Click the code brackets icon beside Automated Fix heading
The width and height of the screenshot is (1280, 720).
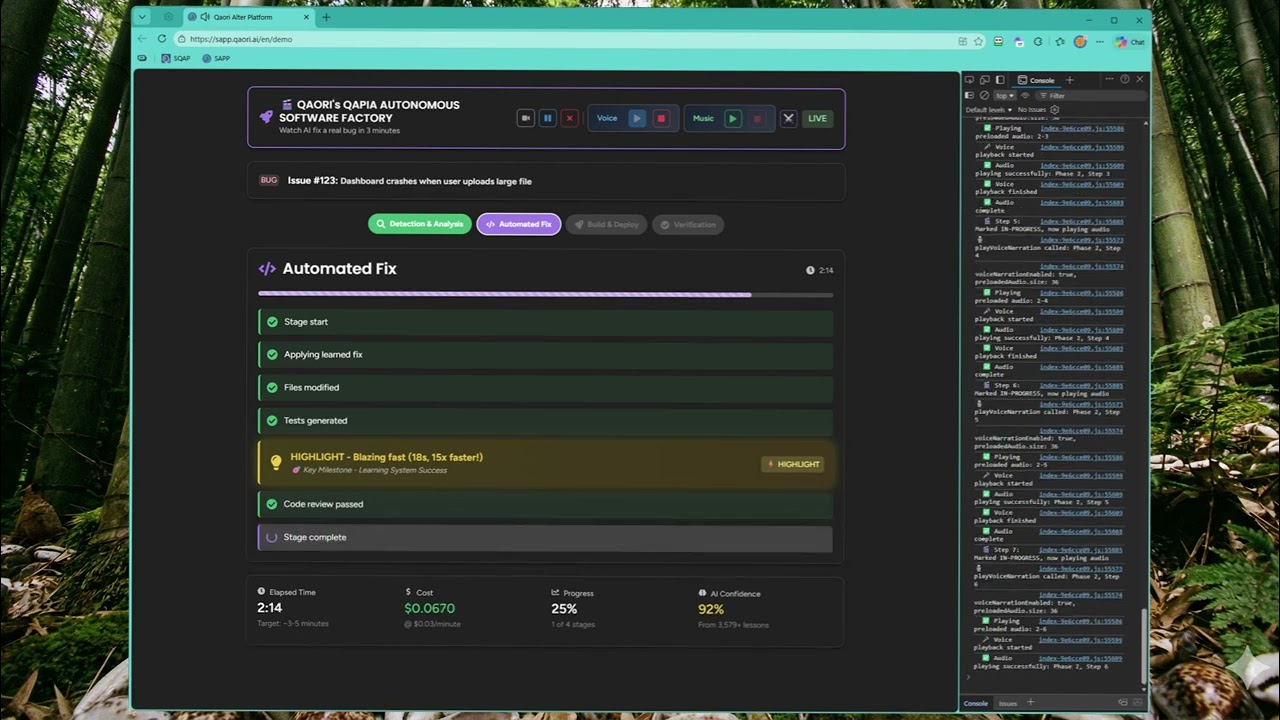point(267,268)
